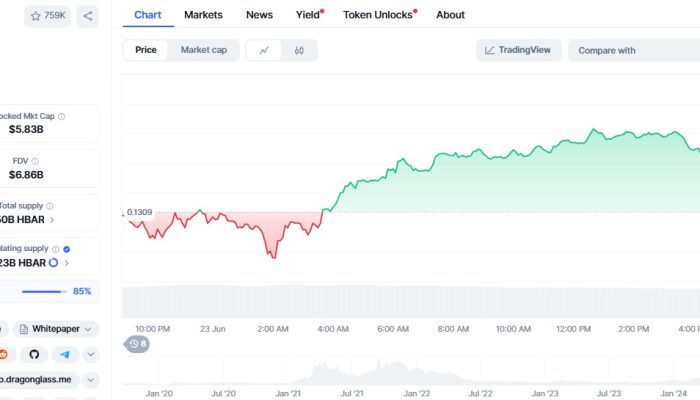Open the Markets tab
The width and height of the screenshot is (700, 400).
click(x=203, y=15)
